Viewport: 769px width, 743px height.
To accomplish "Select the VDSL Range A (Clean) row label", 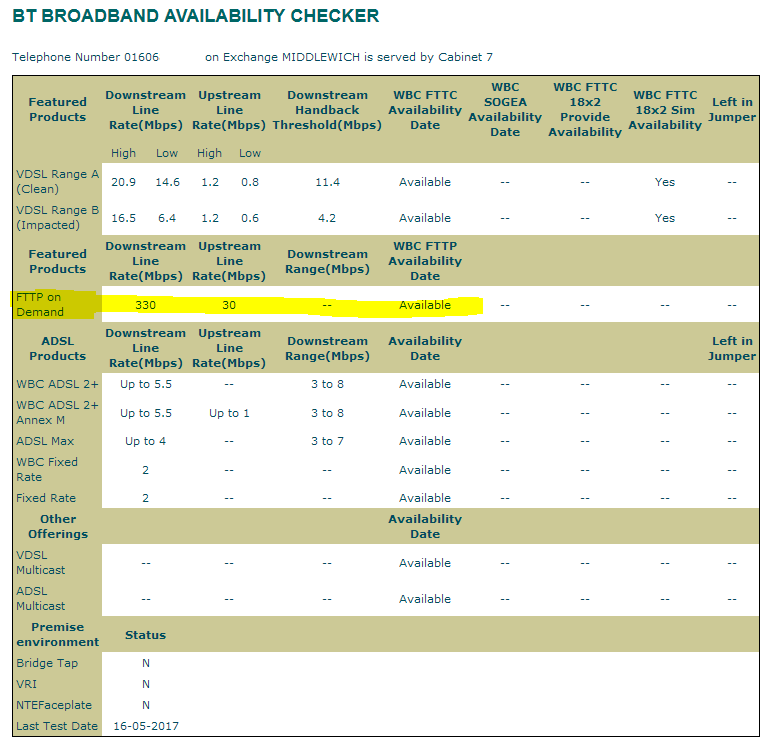I will 57,181.
